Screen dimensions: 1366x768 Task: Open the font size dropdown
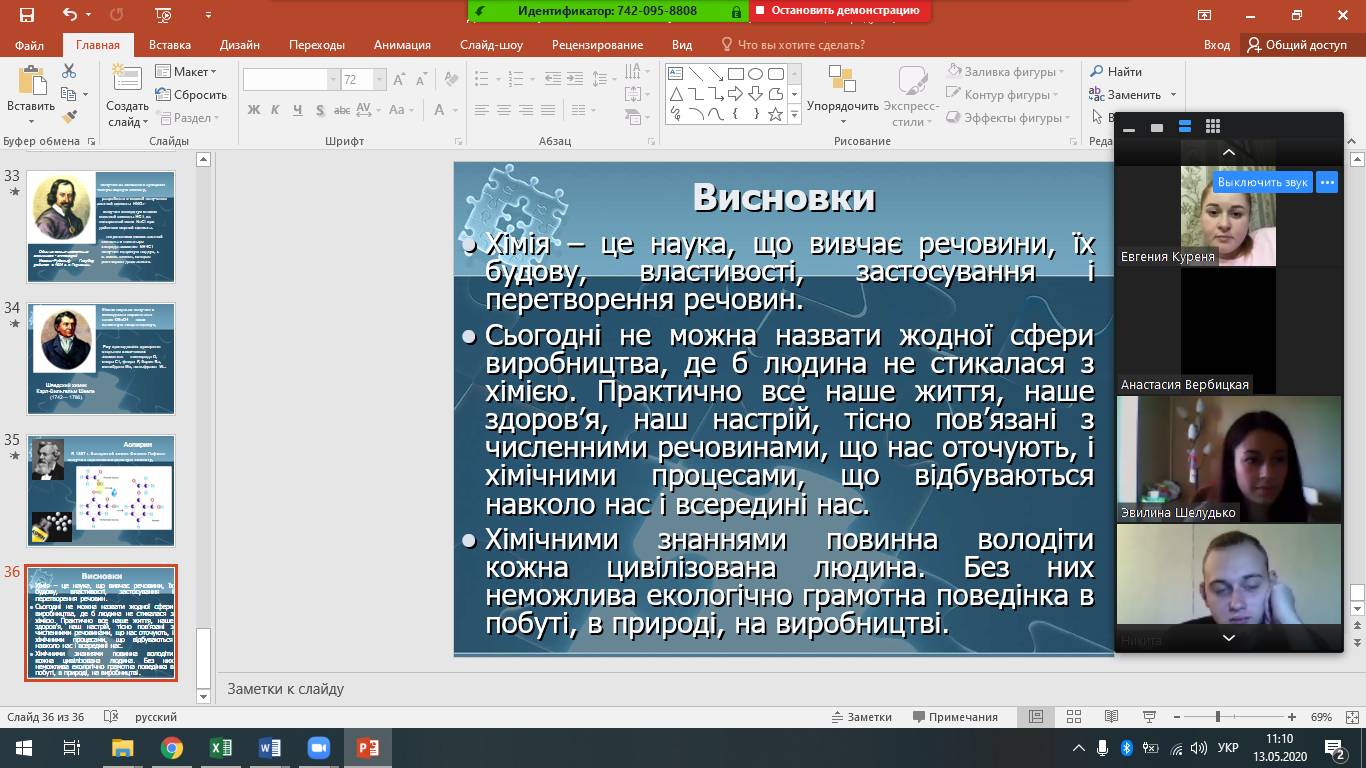(x=380, y=80)
